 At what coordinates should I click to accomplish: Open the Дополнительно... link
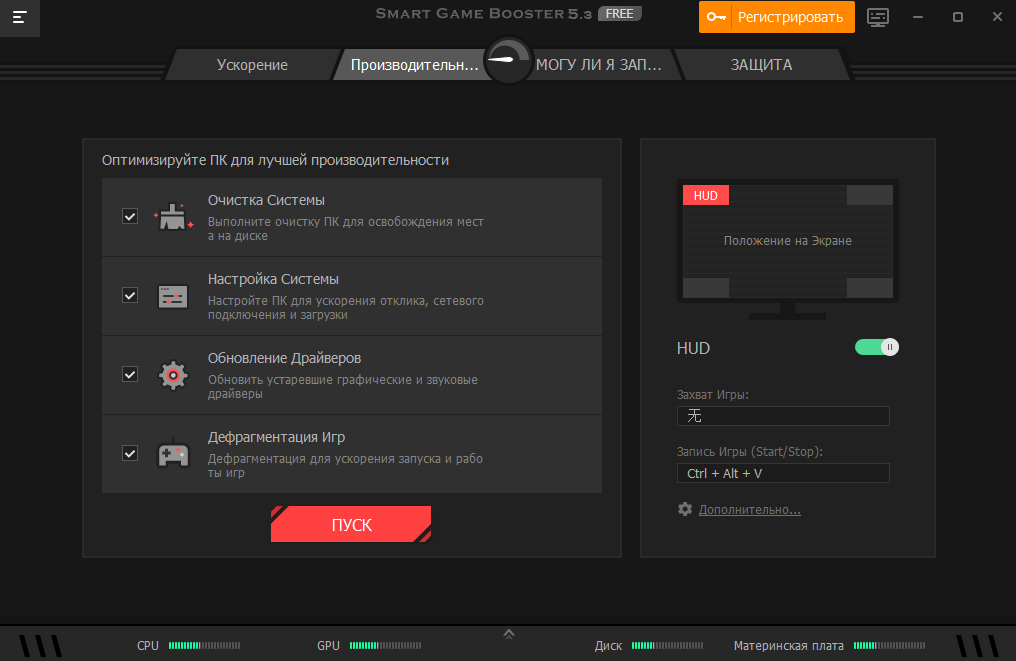750,510
